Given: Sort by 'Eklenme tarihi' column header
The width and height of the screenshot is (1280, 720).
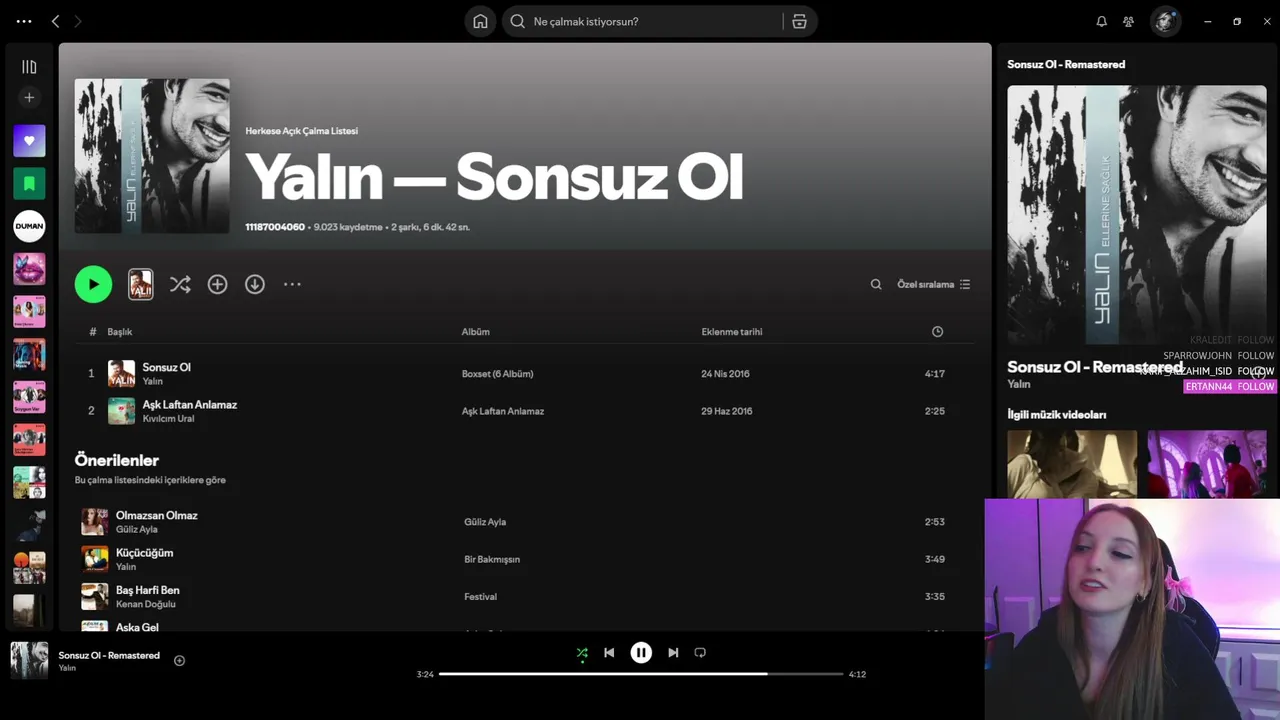Looking at the screenshot, I should 732,332.
